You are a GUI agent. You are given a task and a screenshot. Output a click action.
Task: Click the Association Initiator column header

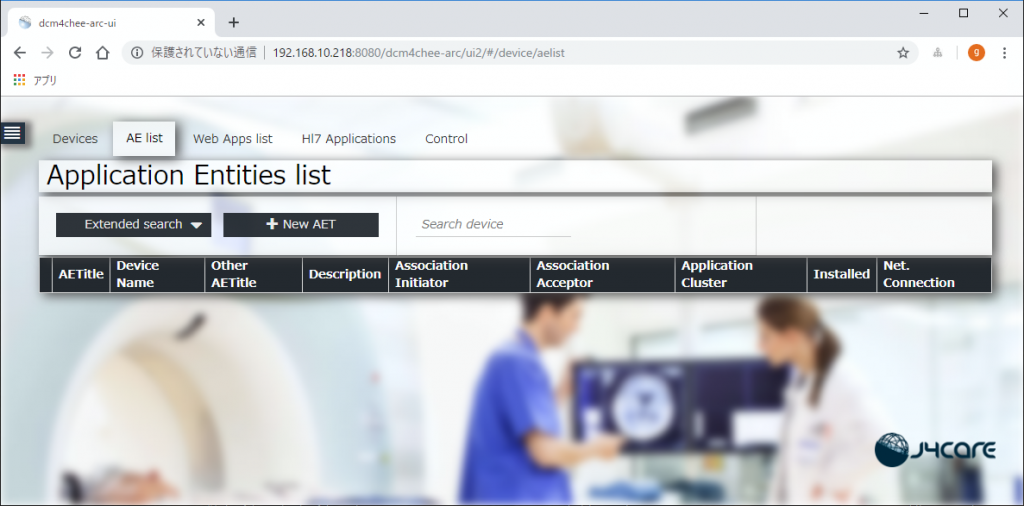coord(459,274)
